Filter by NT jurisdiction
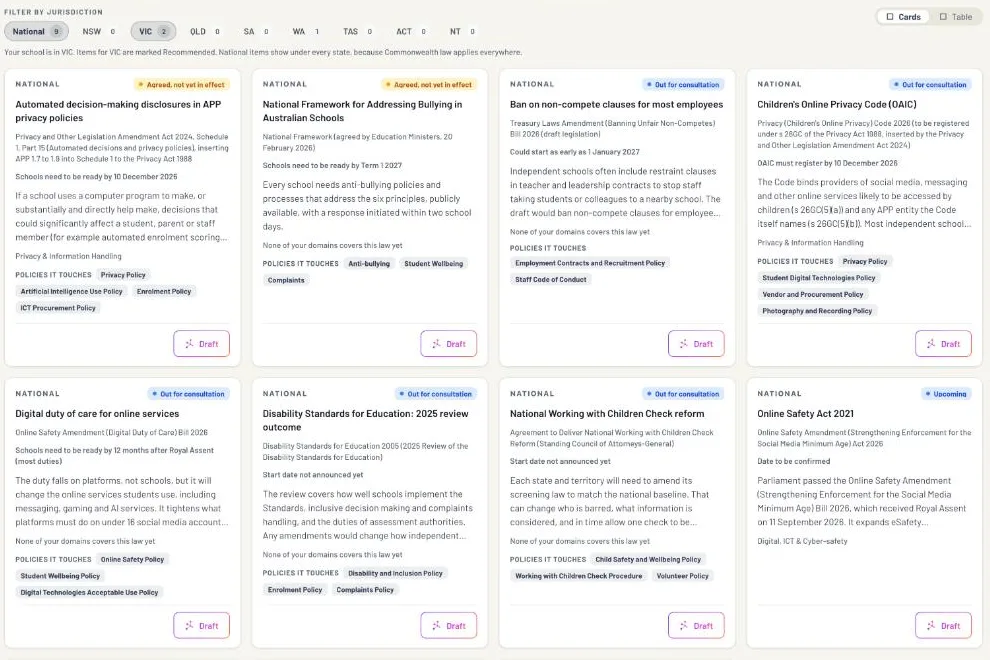 pyautogui.click(x=462, y=32)
